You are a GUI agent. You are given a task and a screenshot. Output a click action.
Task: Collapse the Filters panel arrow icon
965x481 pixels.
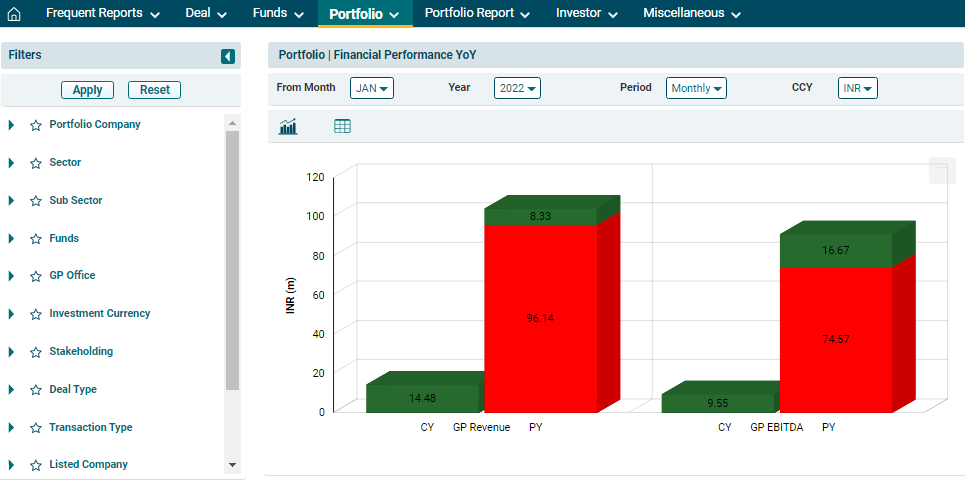coord(228,57)
